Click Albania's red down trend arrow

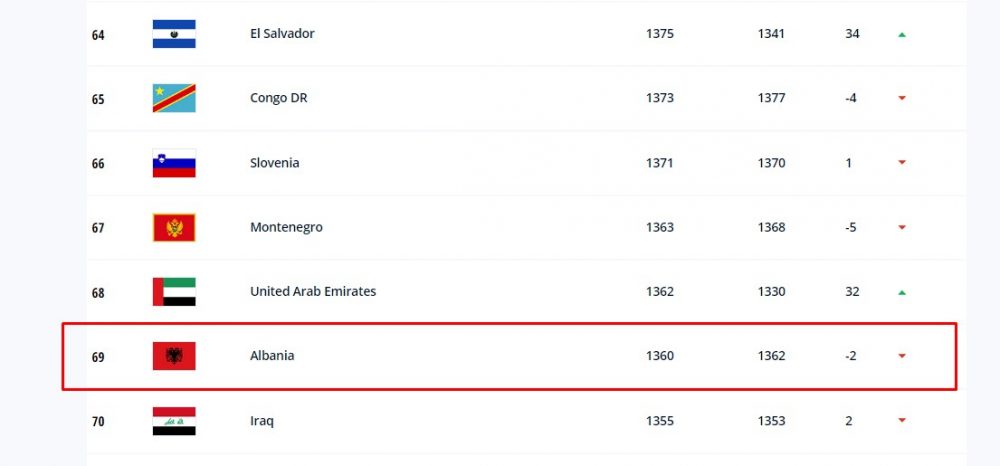pyautogui.click(x=902, y=356)
